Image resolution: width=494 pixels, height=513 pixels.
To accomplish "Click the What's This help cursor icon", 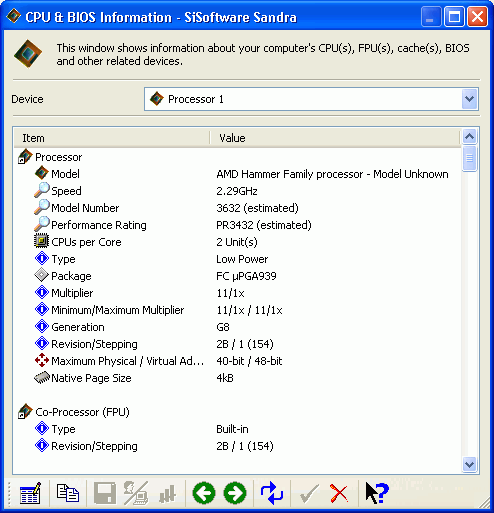I will (377, 493).
